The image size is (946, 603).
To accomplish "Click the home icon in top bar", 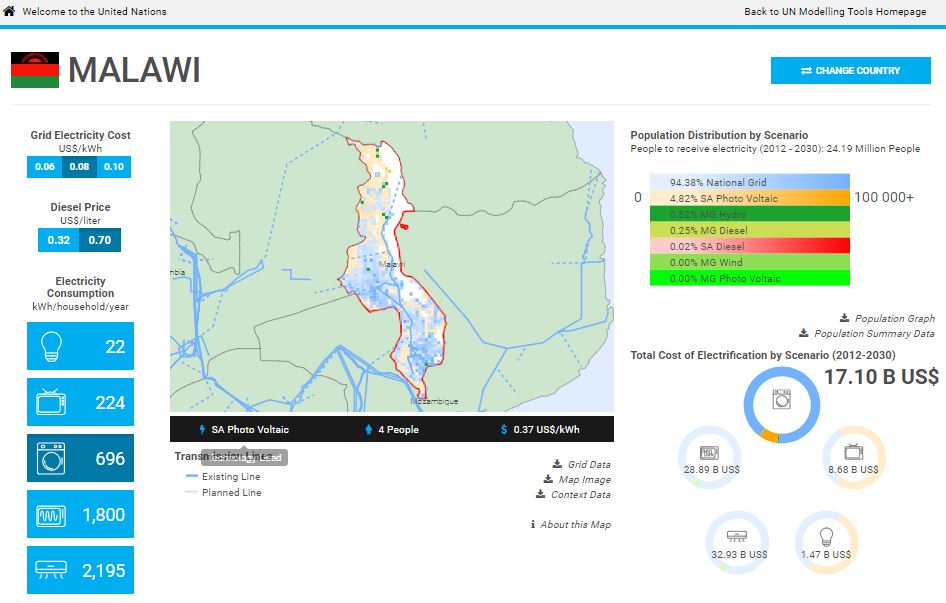I will coord(10,12).
